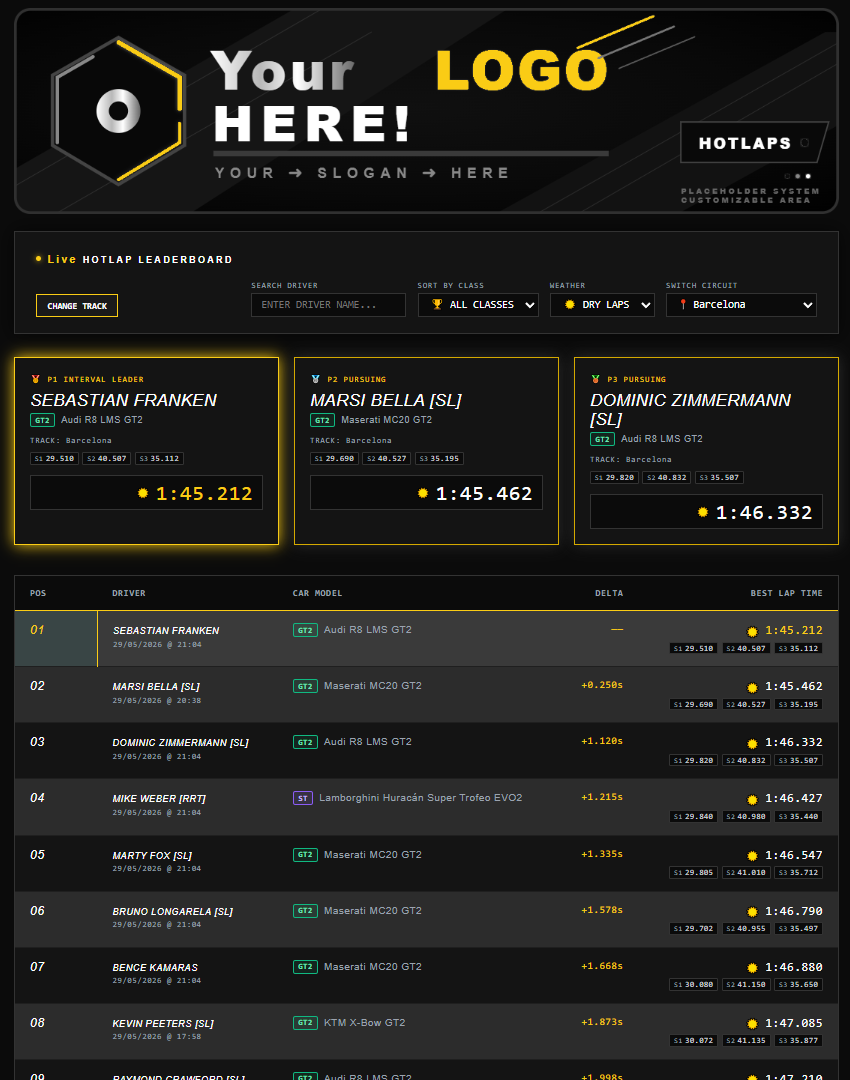
Task: Focus the driver name search field
Action: tap(329, 305)
